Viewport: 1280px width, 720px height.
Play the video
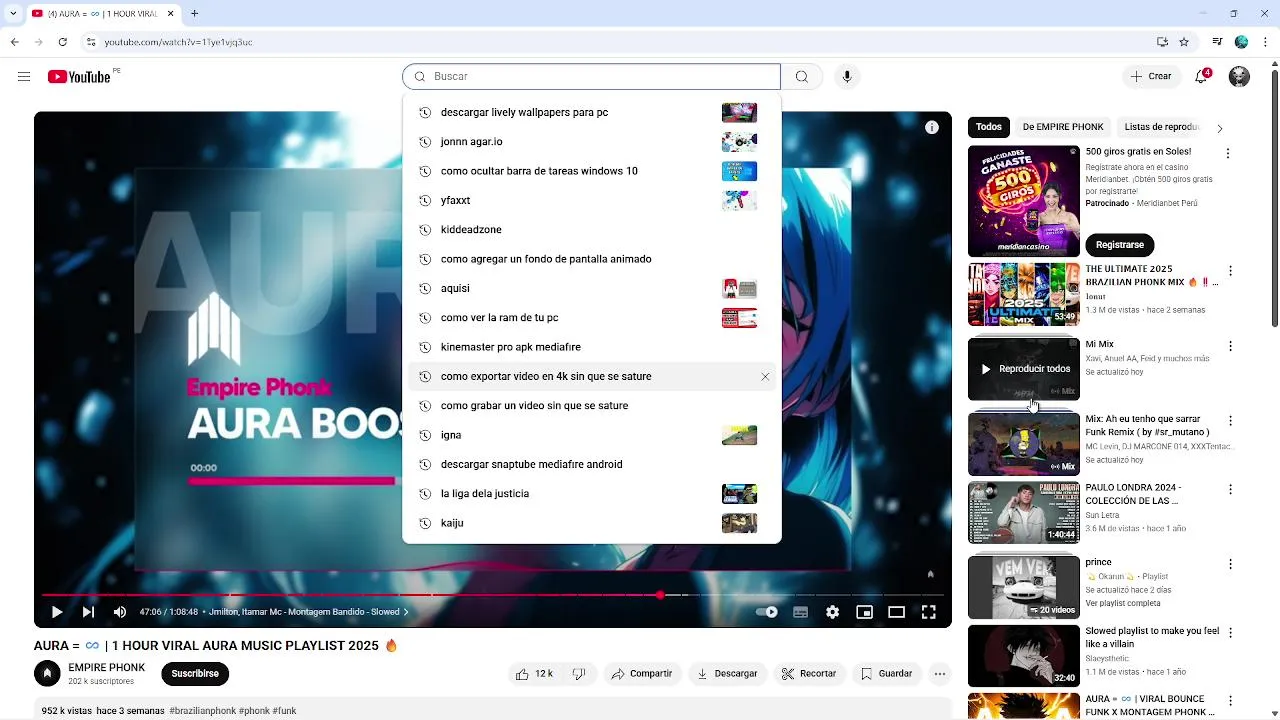click(x=56, y=612)
